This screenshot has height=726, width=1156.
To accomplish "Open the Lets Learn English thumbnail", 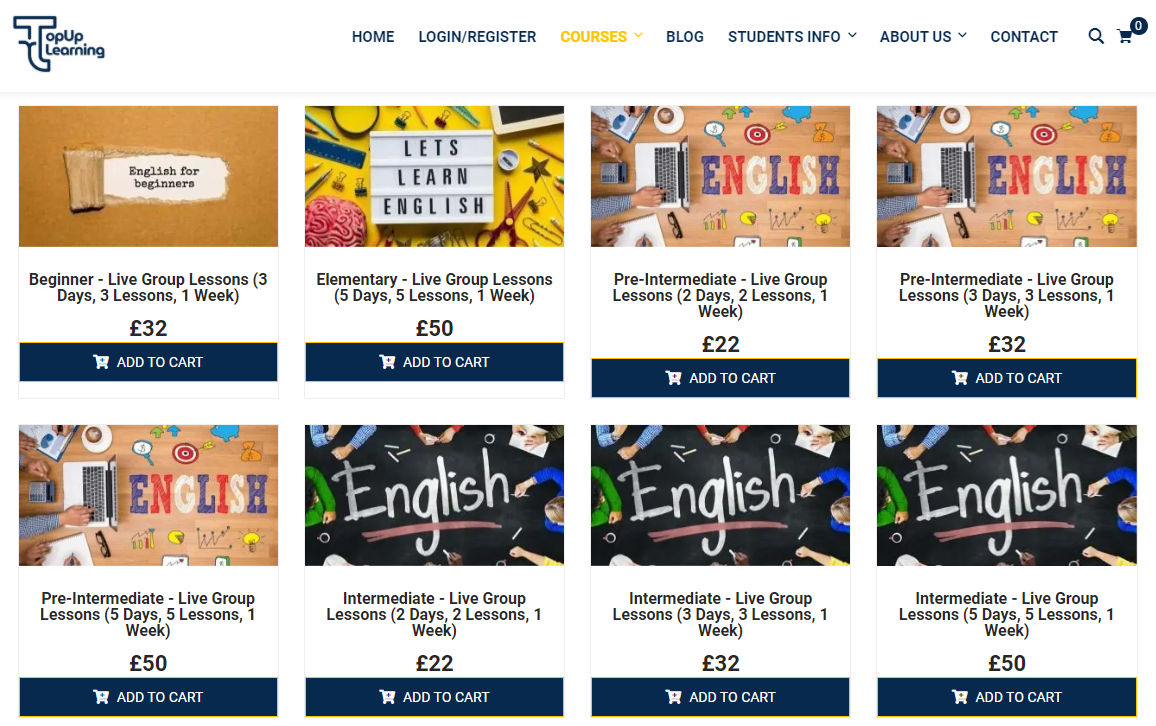I will point(434,176).
